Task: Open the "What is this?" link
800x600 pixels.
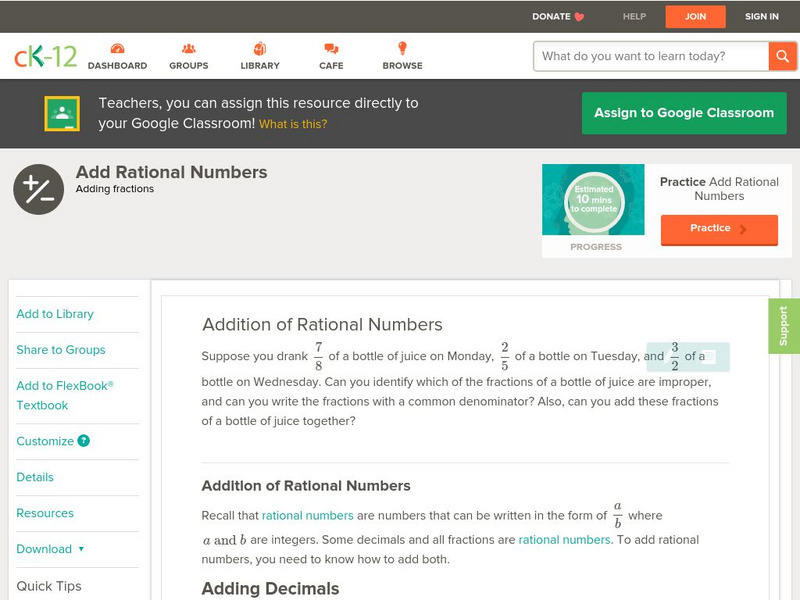Action: 293,125
